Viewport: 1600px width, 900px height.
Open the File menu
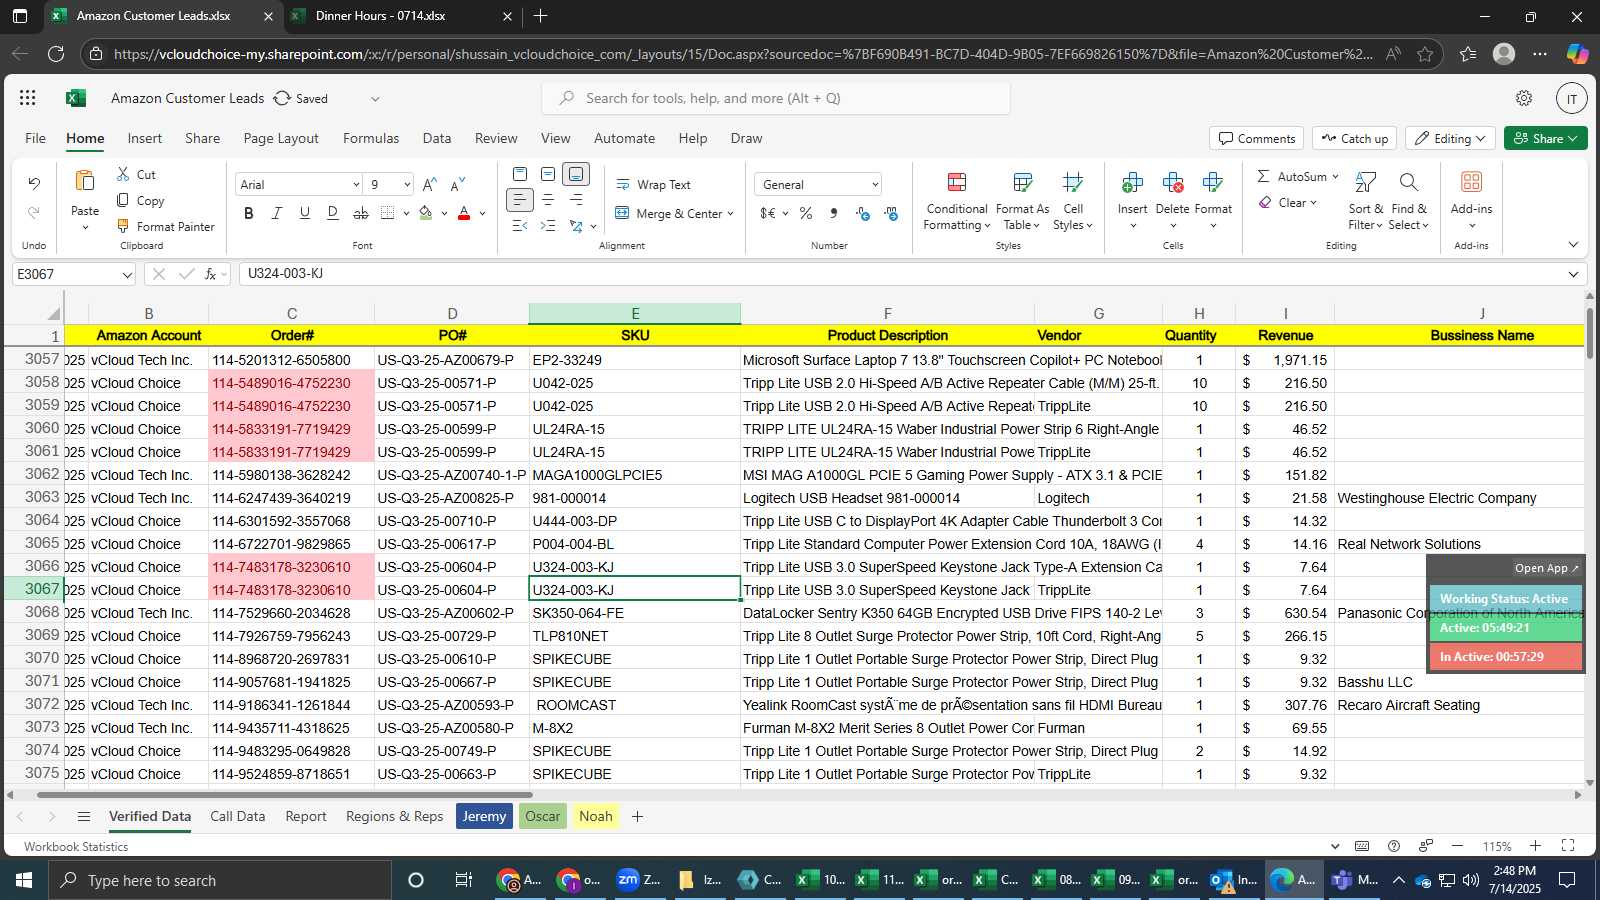pos(35,138)
